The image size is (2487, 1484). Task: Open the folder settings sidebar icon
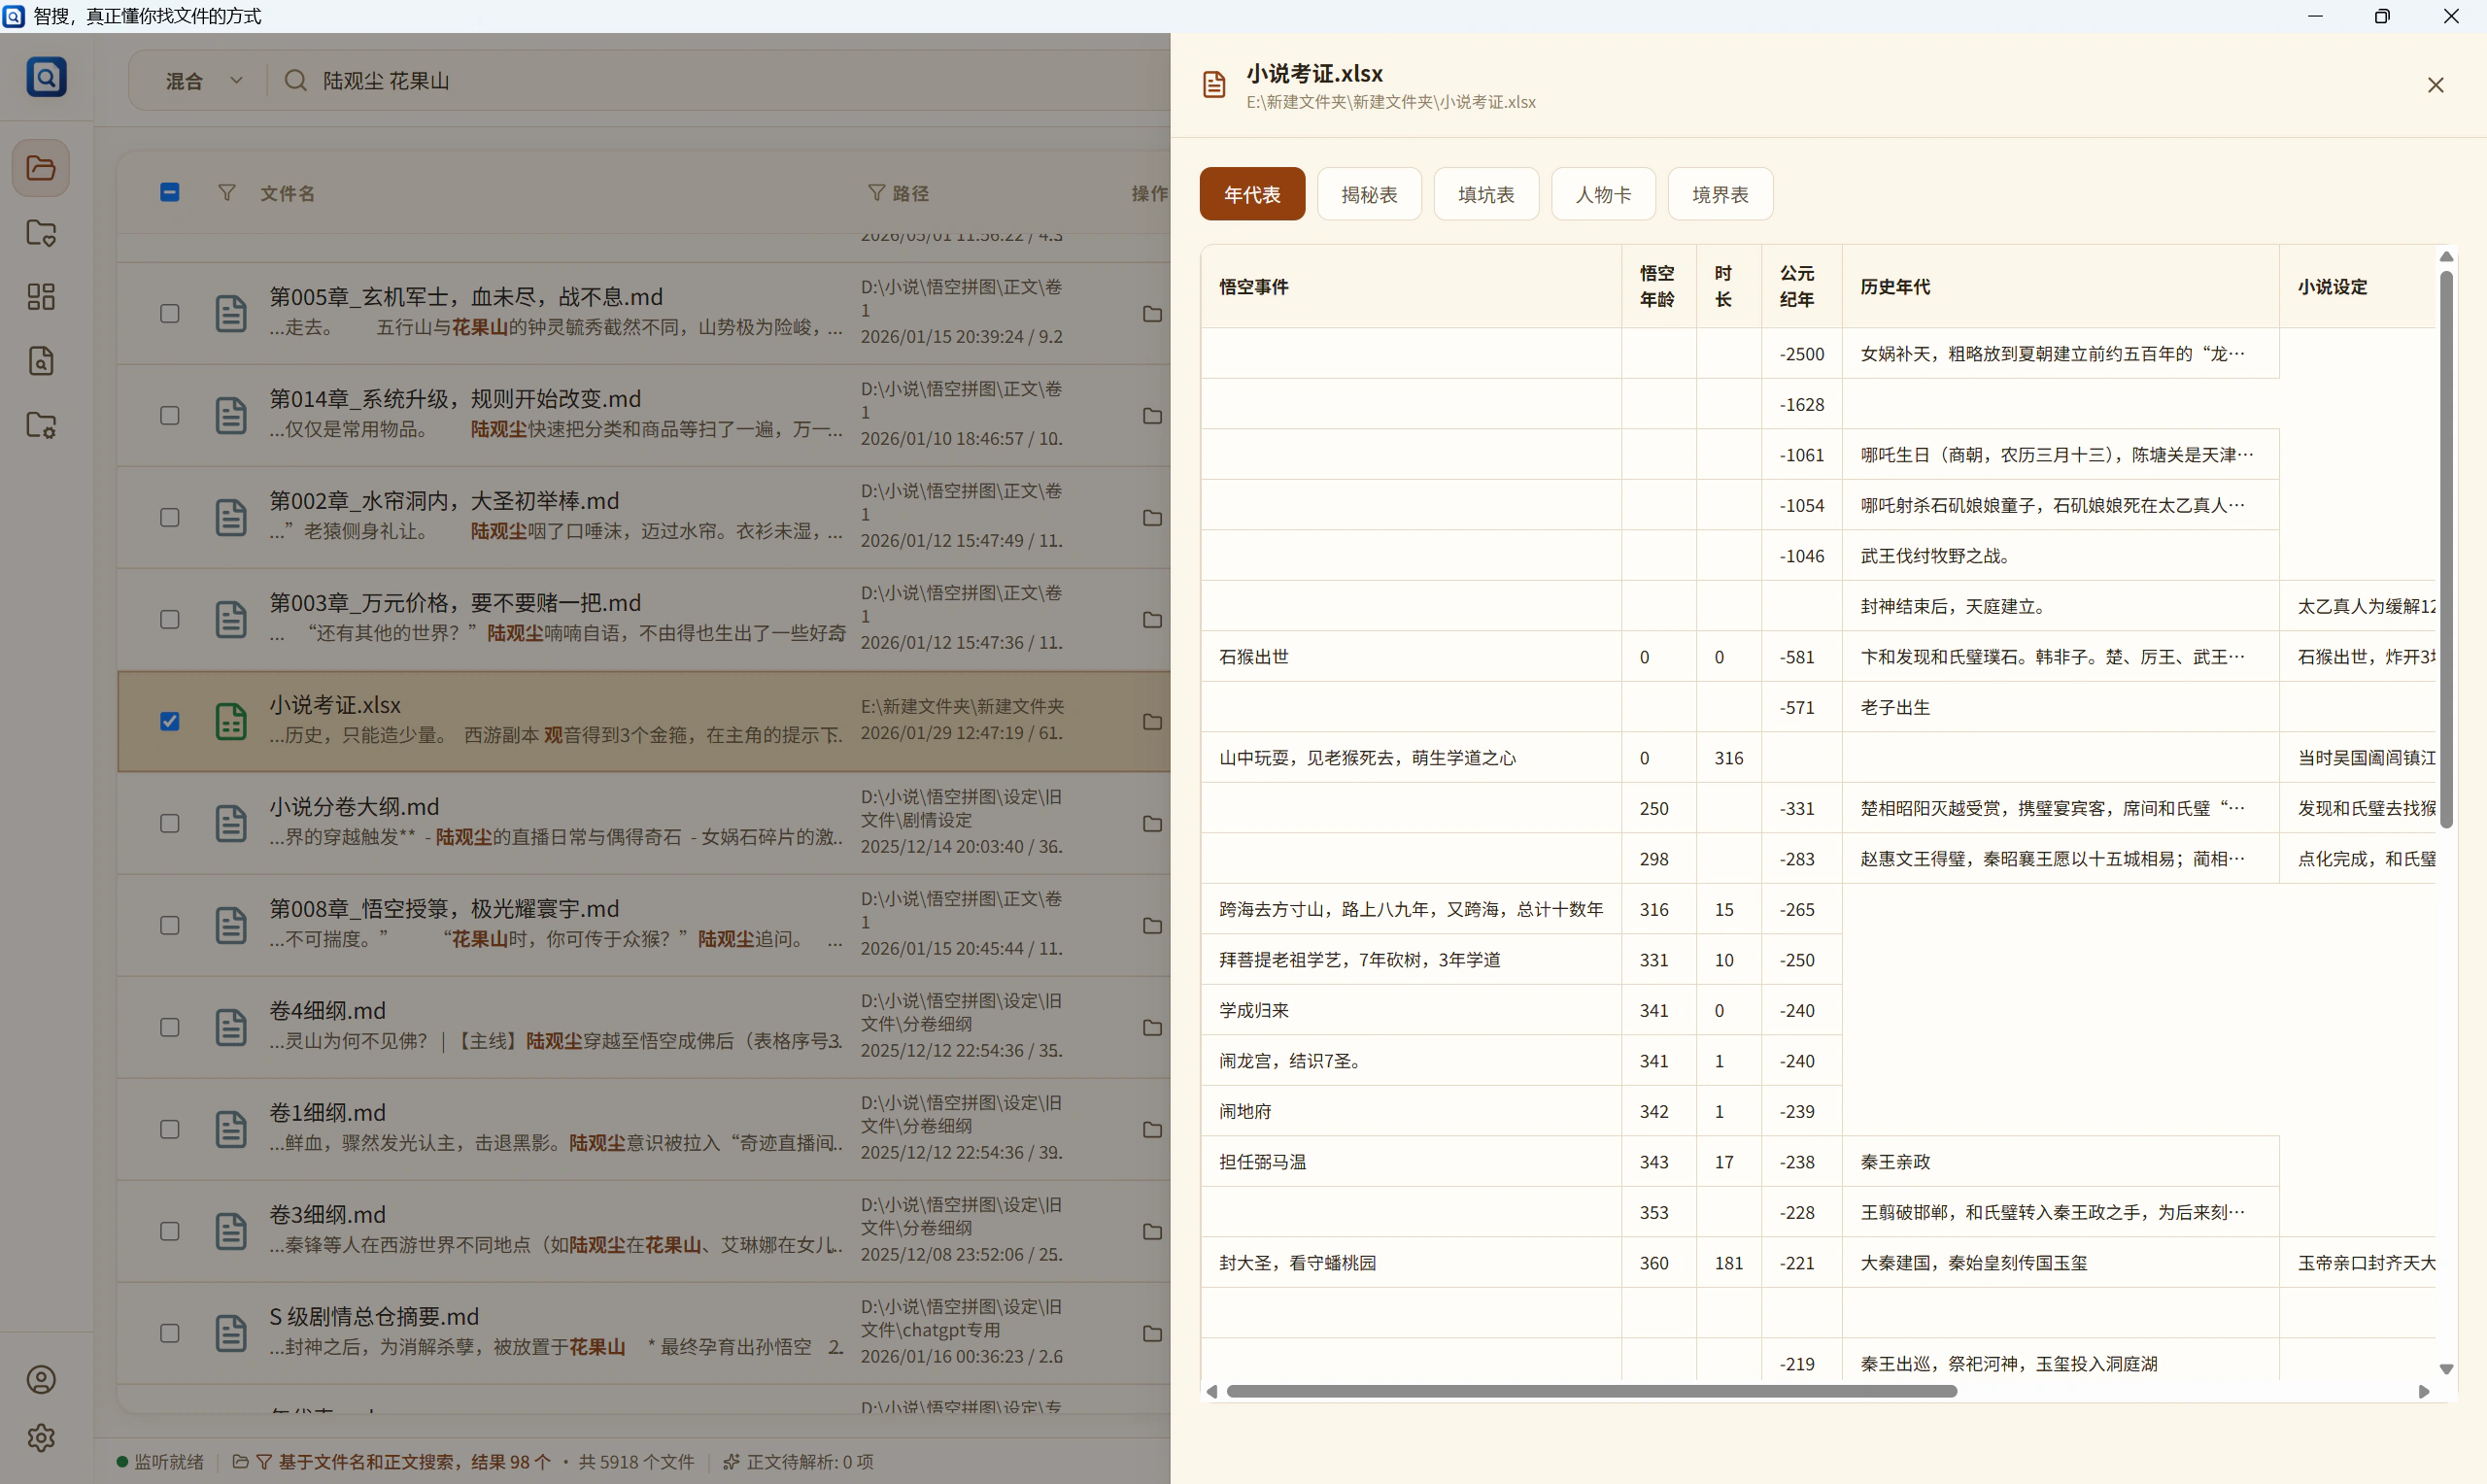(x=41, y=425)
